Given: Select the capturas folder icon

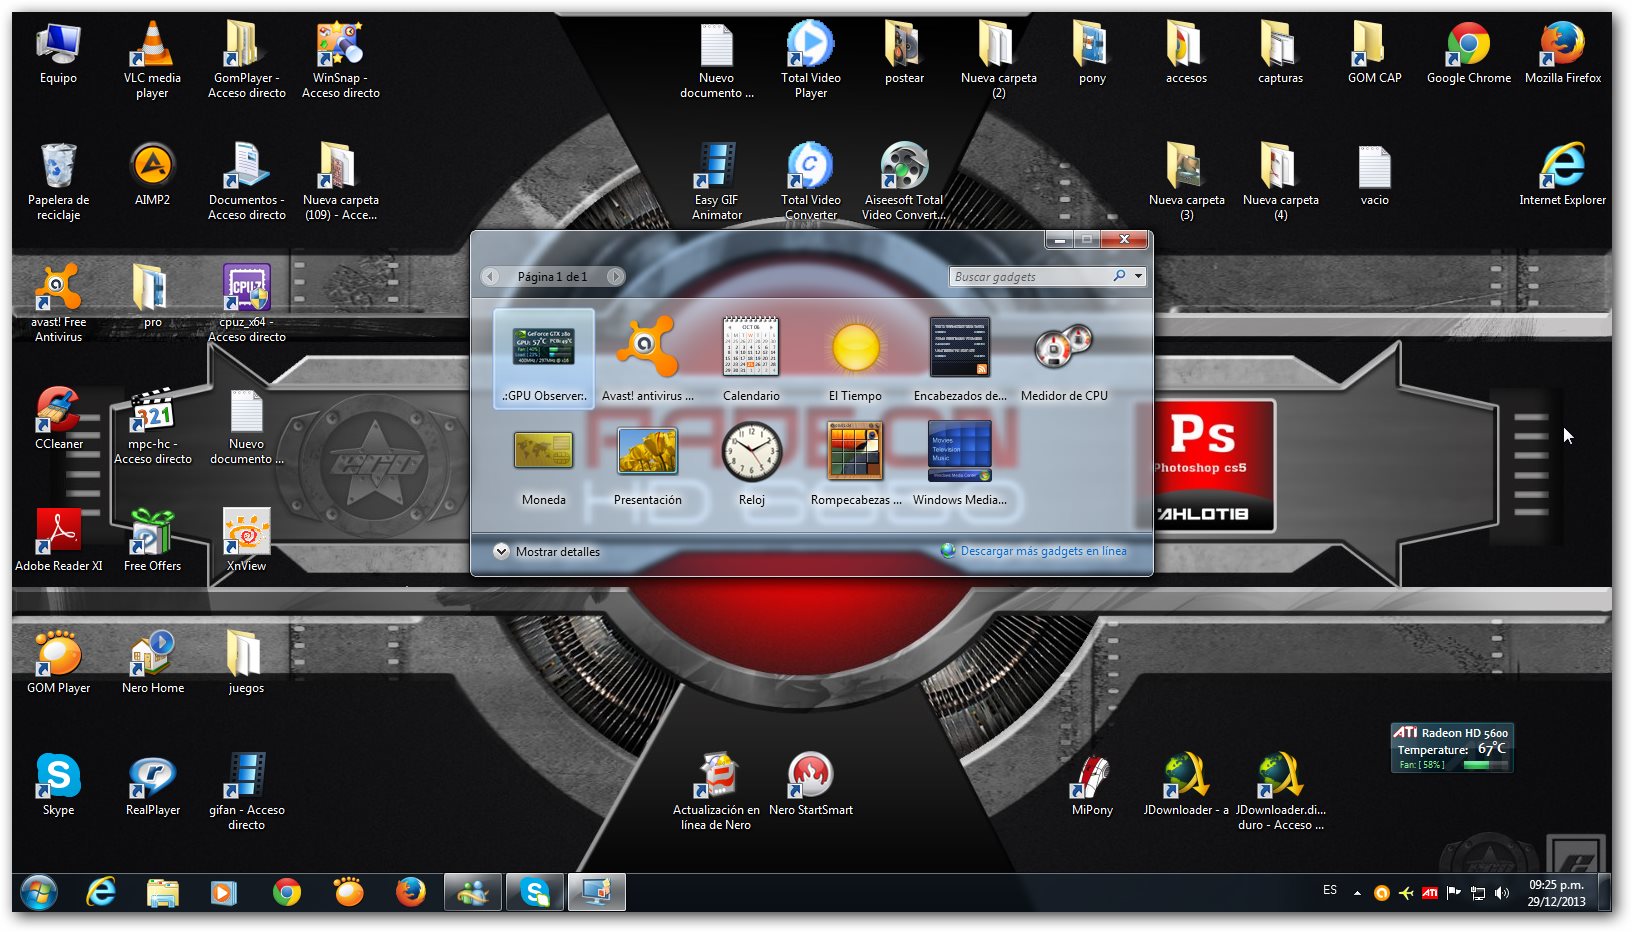Looking at the screenshot, I should click(1280, 53).
